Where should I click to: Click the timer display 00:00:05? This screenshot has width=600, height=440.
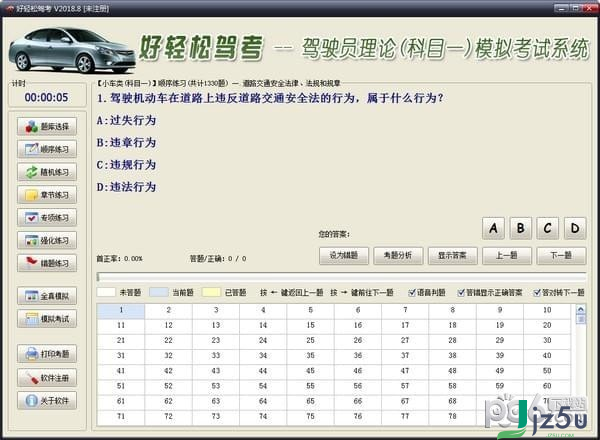click(47, 98)
